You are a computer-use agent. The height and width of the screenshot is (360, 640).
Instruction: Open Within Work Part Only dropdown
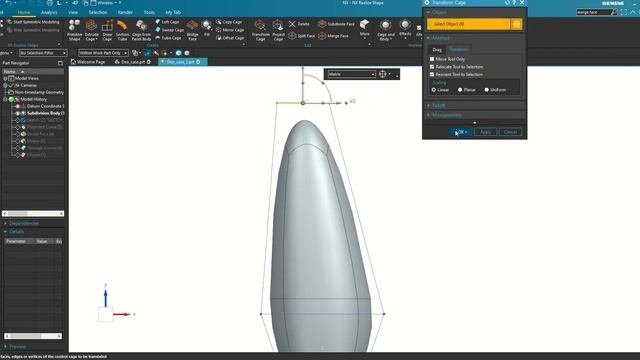(x=103, y=53)
